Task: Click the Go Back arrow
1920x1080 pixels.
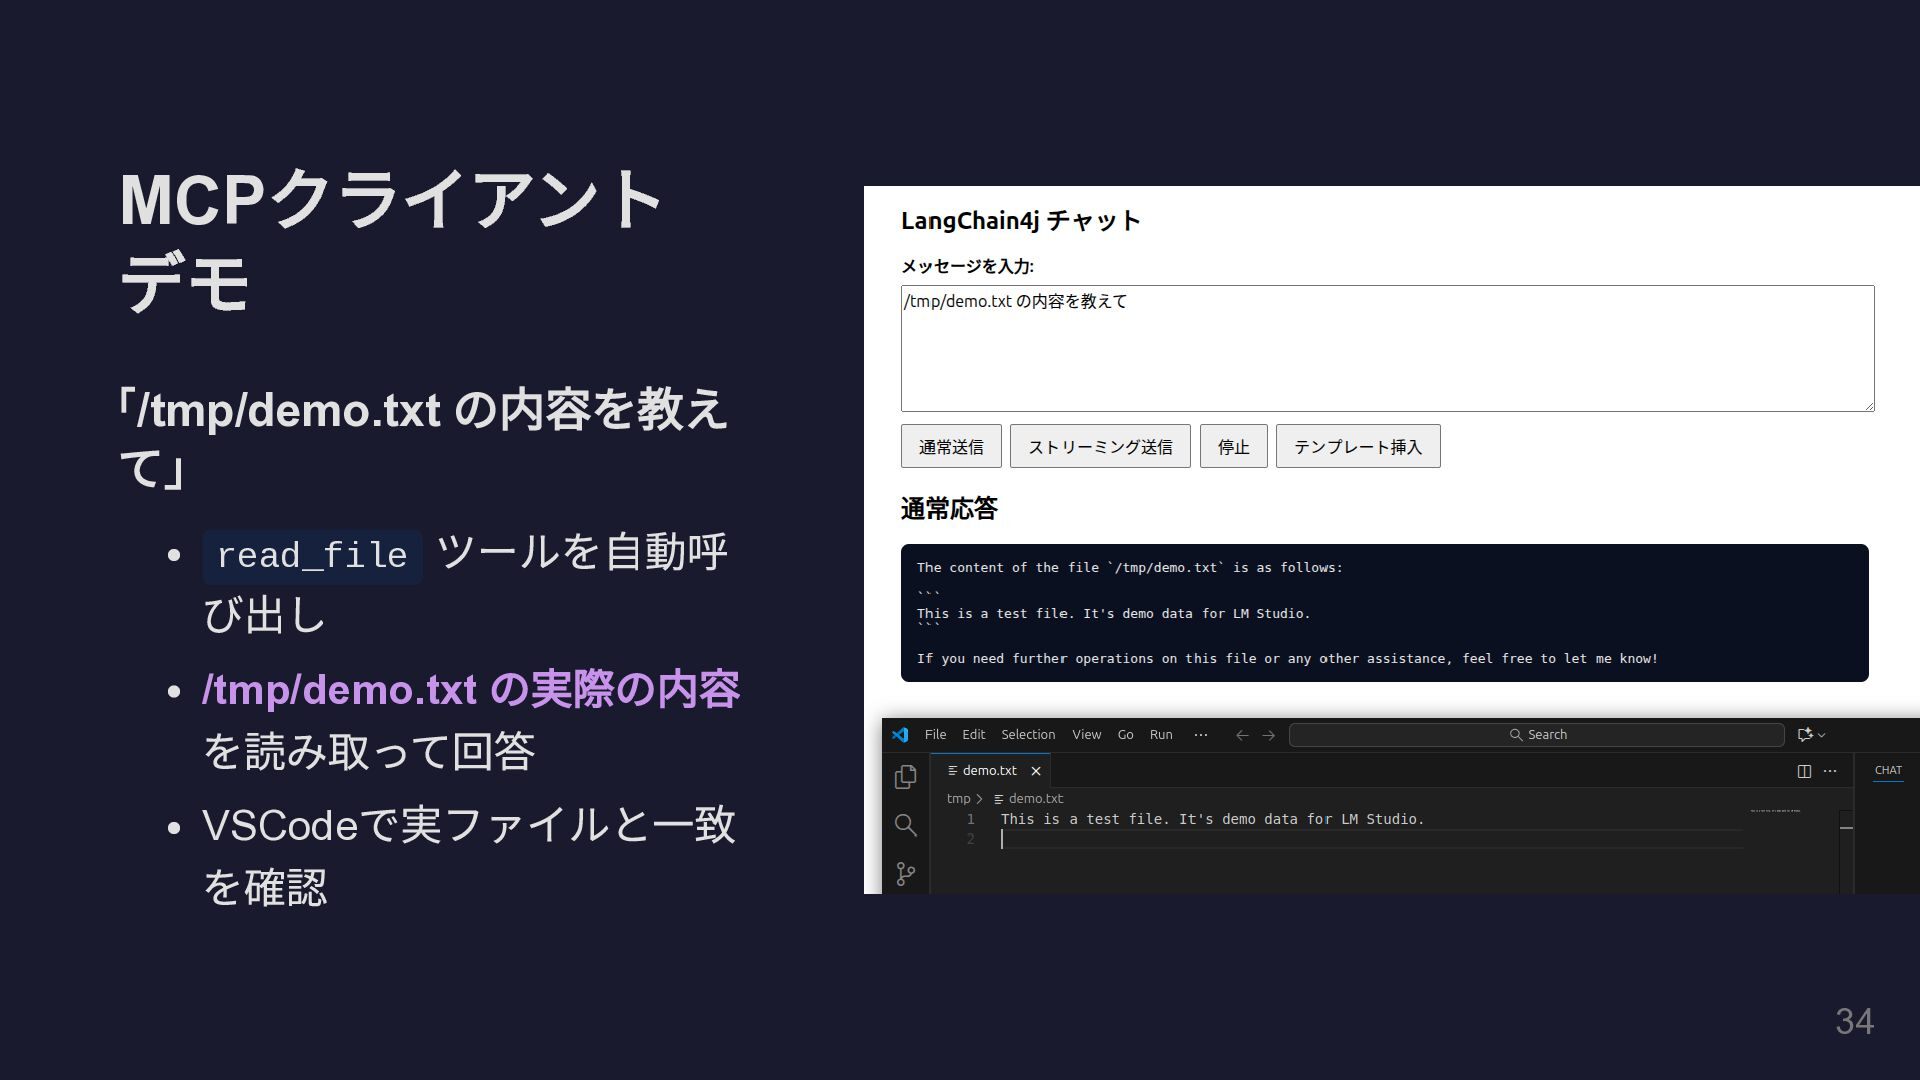Action: click(1242, 735)
